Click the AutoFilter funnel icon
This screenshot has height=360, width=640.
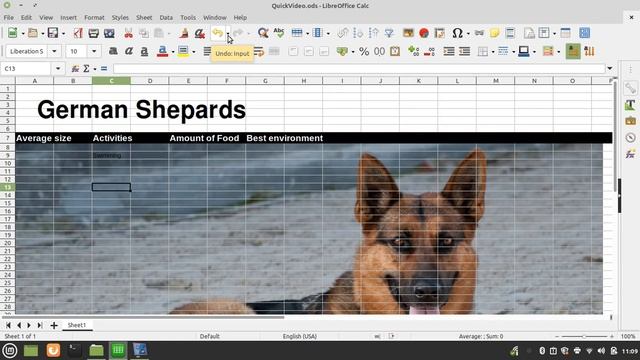tap(389, 33)
